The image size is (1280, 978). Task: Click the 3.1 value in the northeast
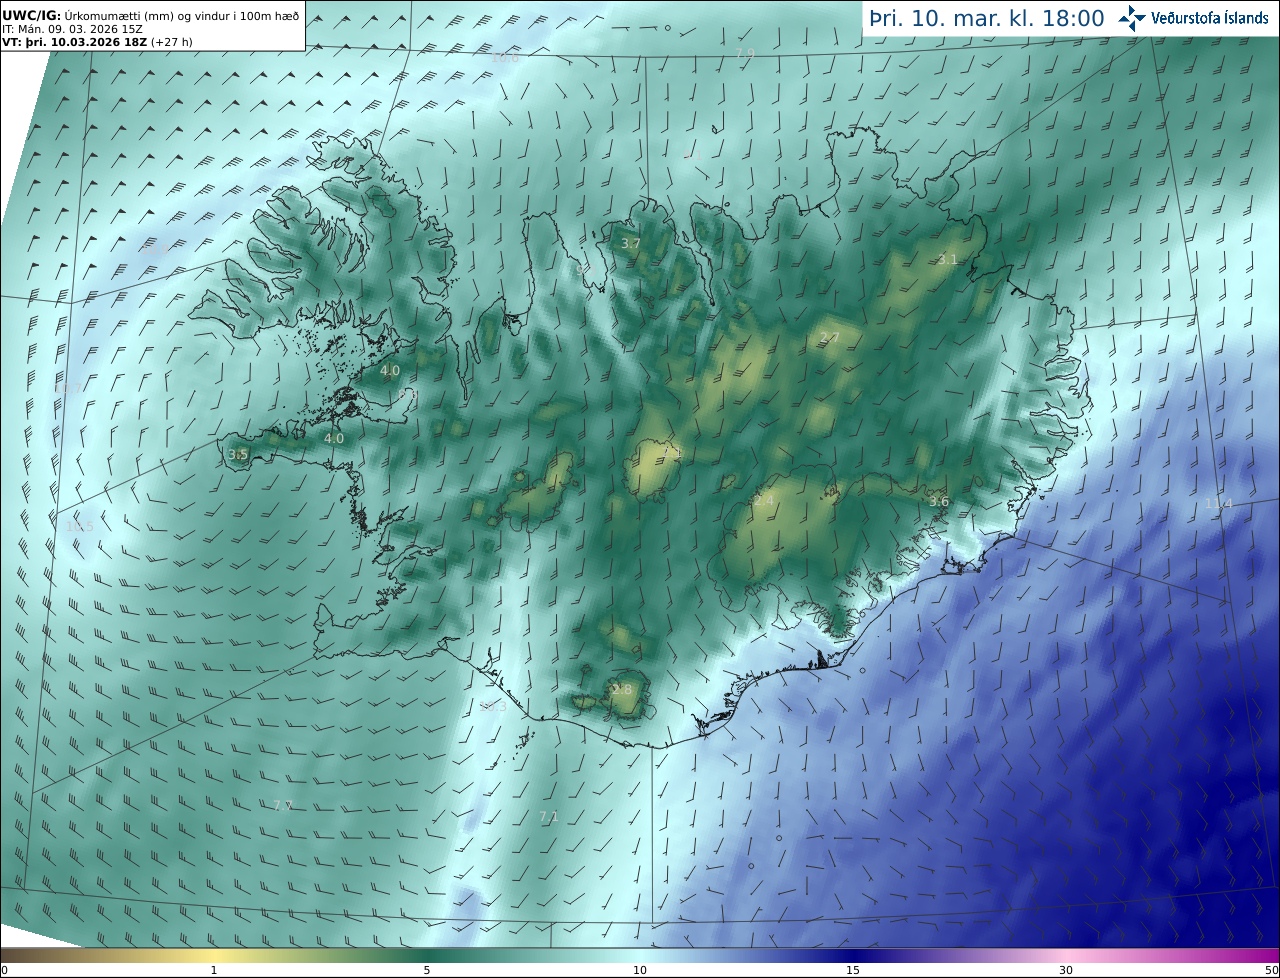point(947,259)
